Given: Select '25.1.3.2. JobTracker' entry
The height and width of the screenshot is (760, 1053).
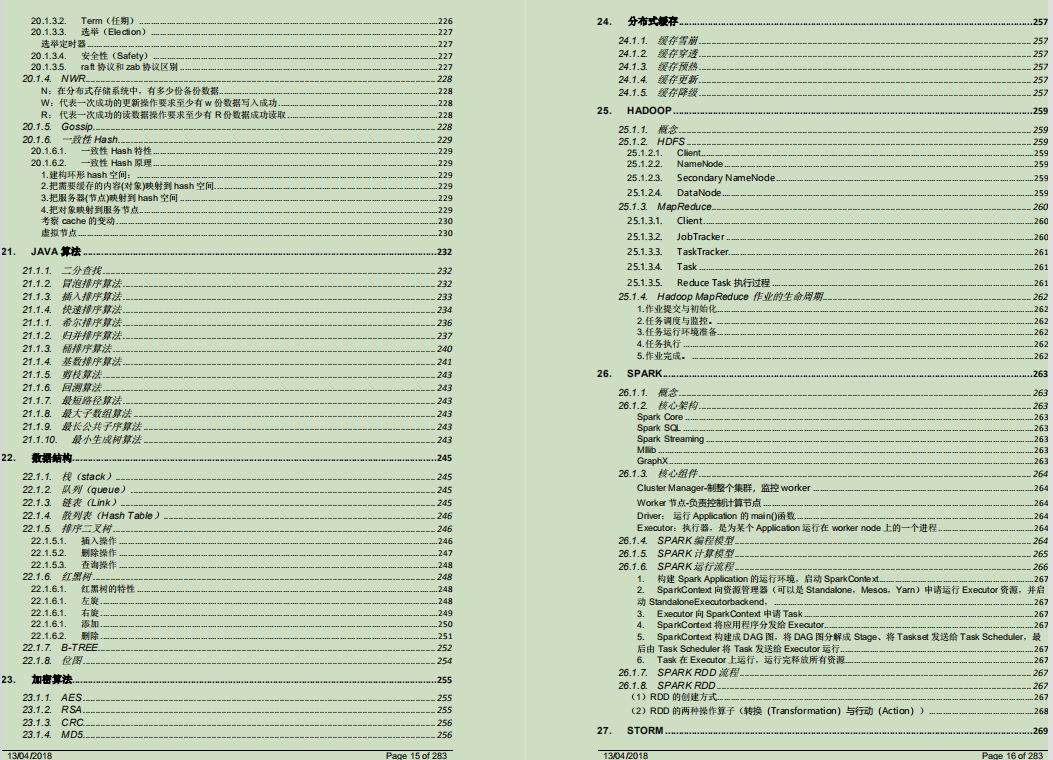Looking at the screenshot, I should pos(837,236).
